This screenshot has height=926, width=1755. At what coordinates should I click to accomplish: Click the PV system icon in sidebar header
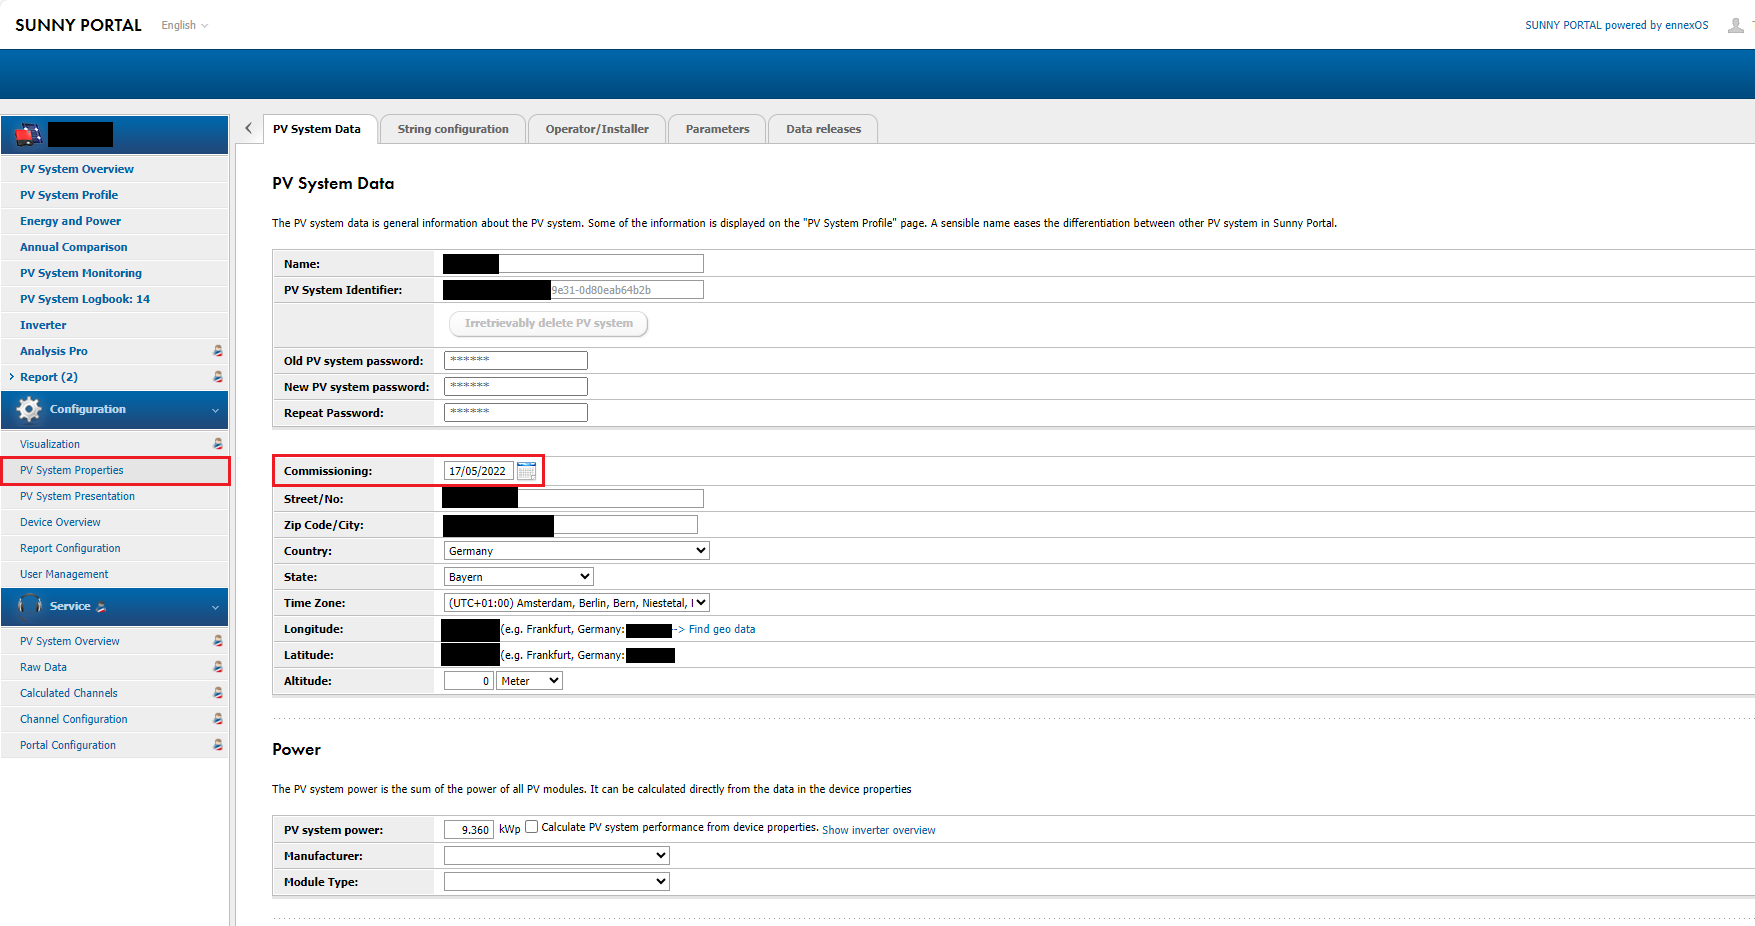(29, 134)
